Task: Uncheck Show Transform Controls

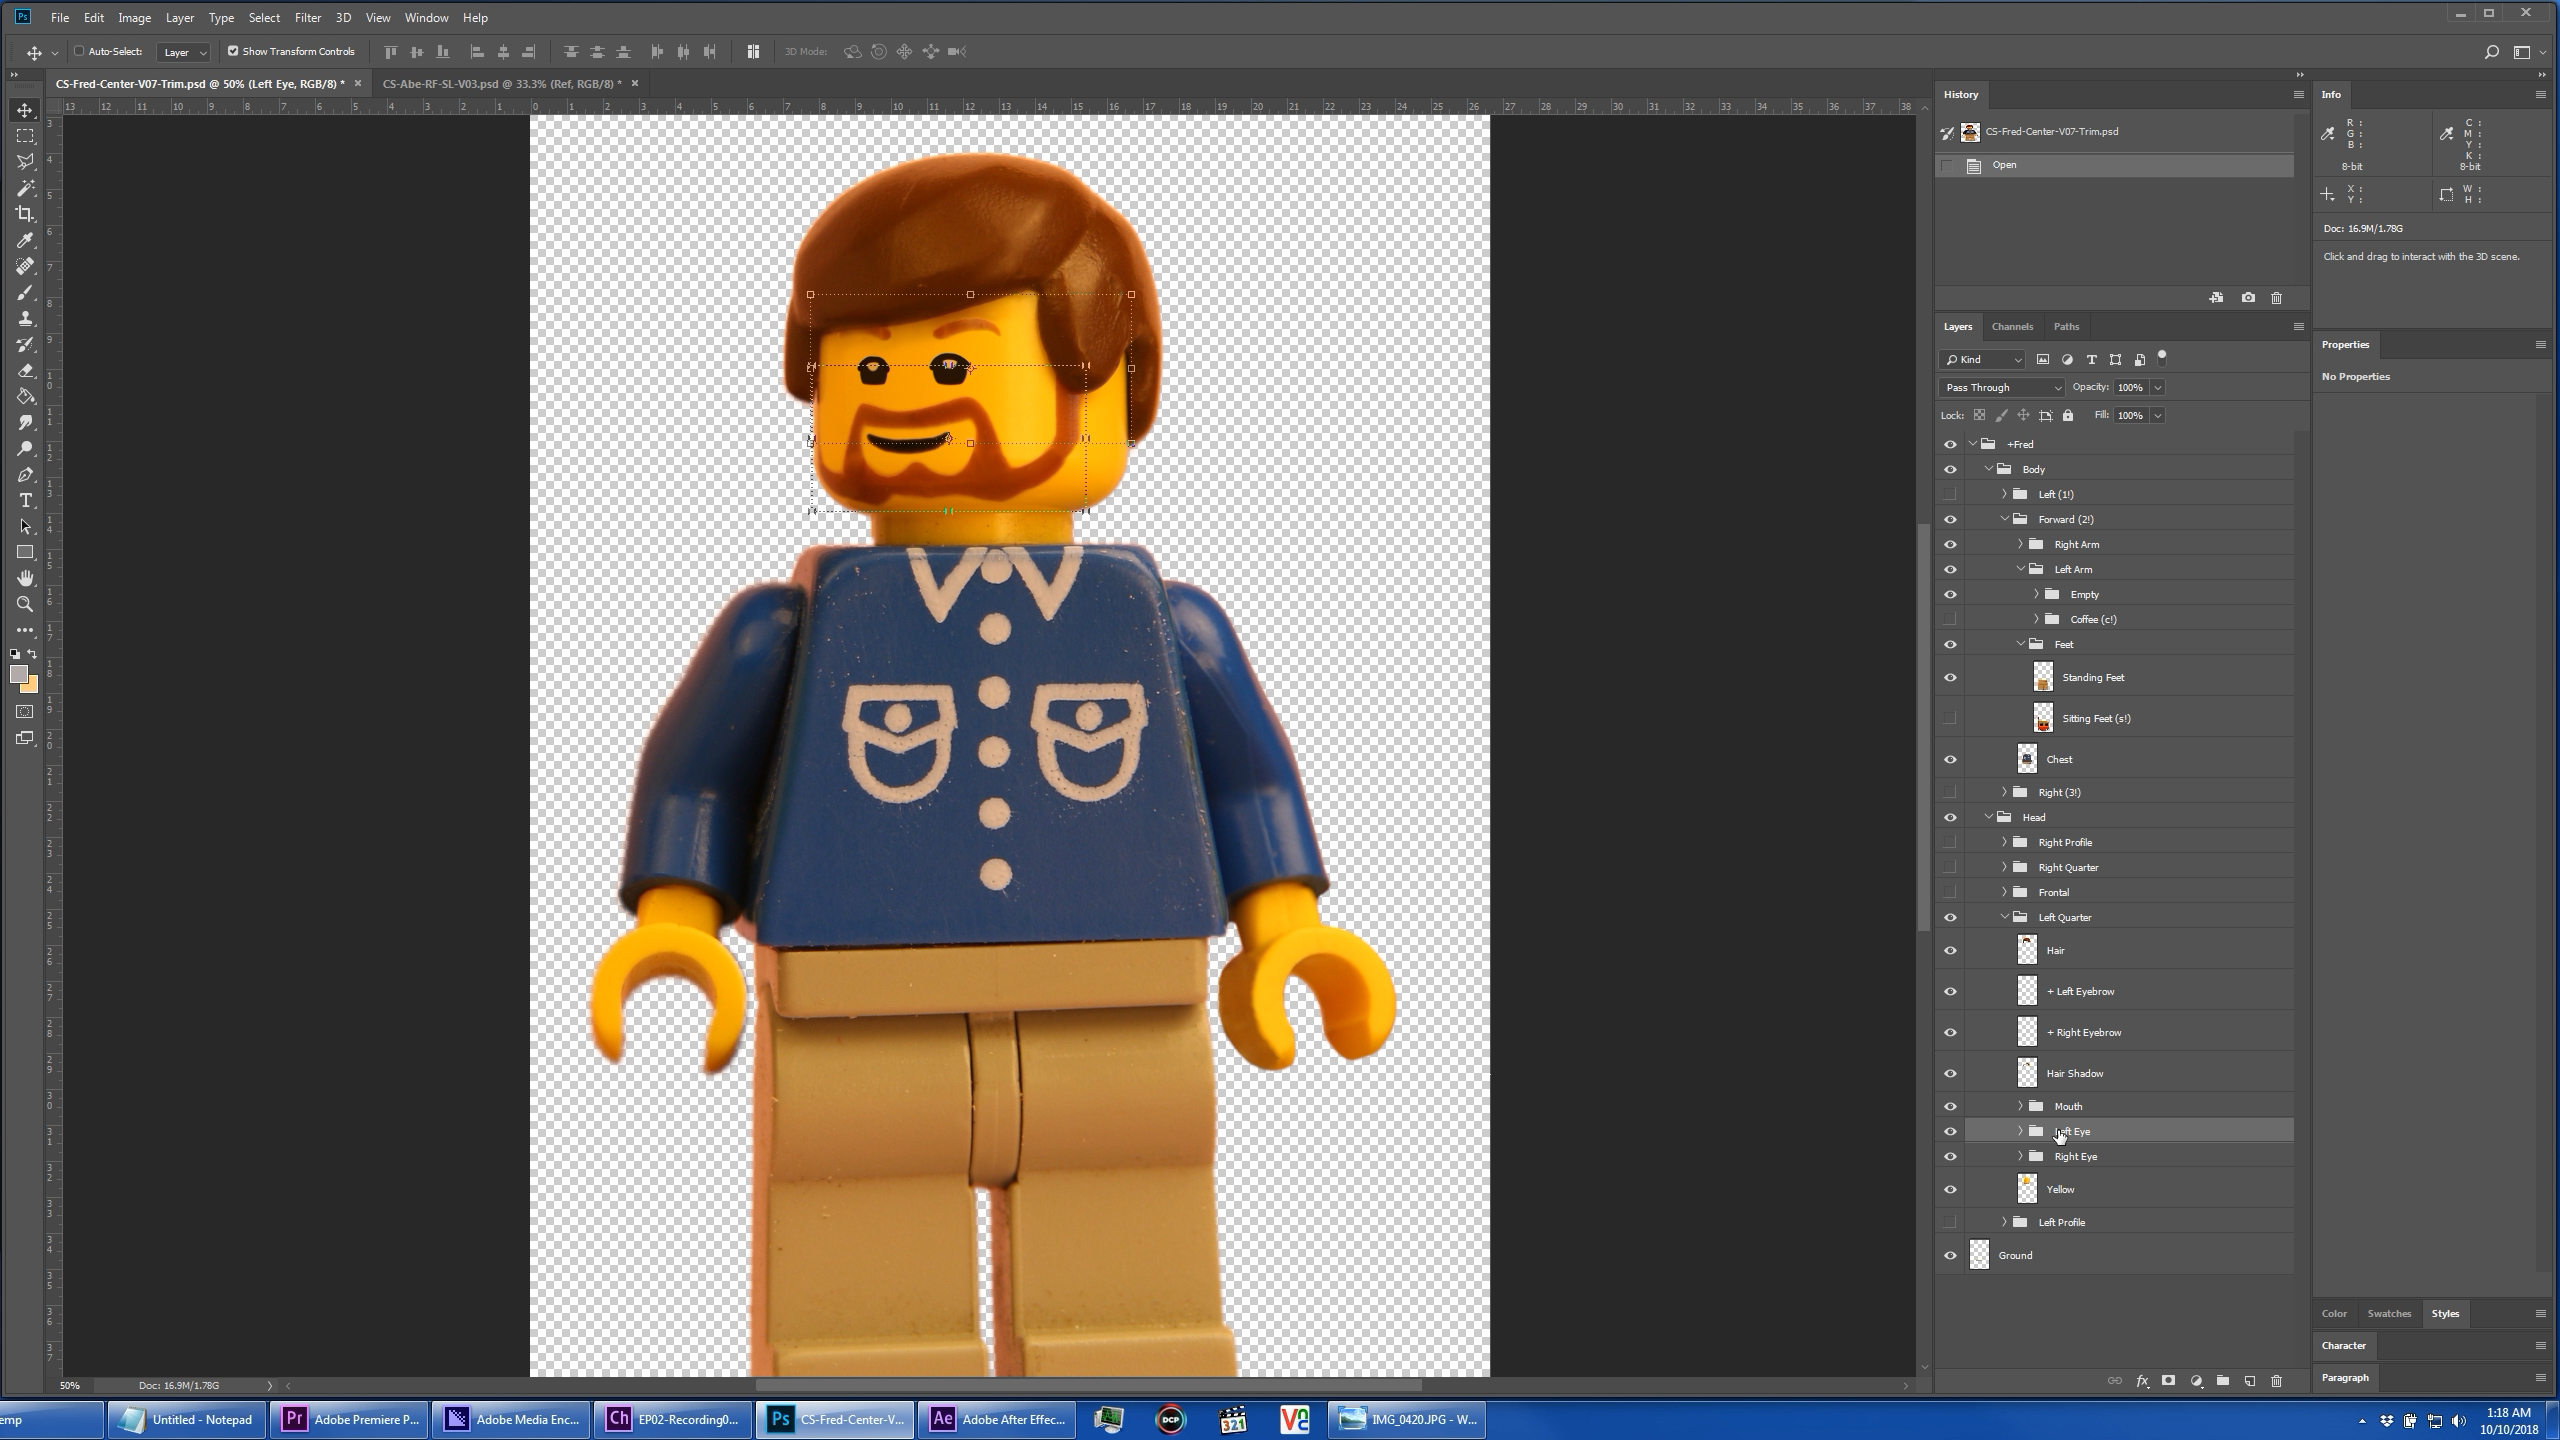Action: (233, 51)
